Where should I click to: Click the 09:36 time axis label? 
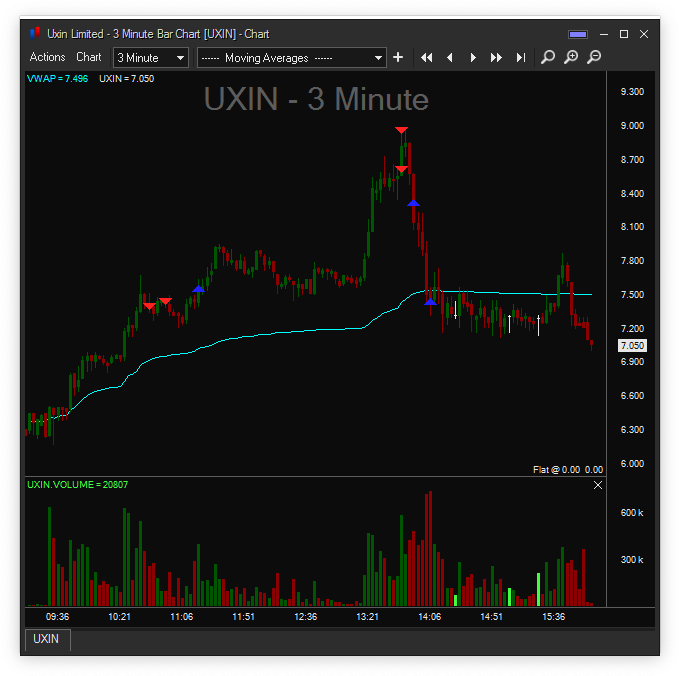(x=58, y=617)
